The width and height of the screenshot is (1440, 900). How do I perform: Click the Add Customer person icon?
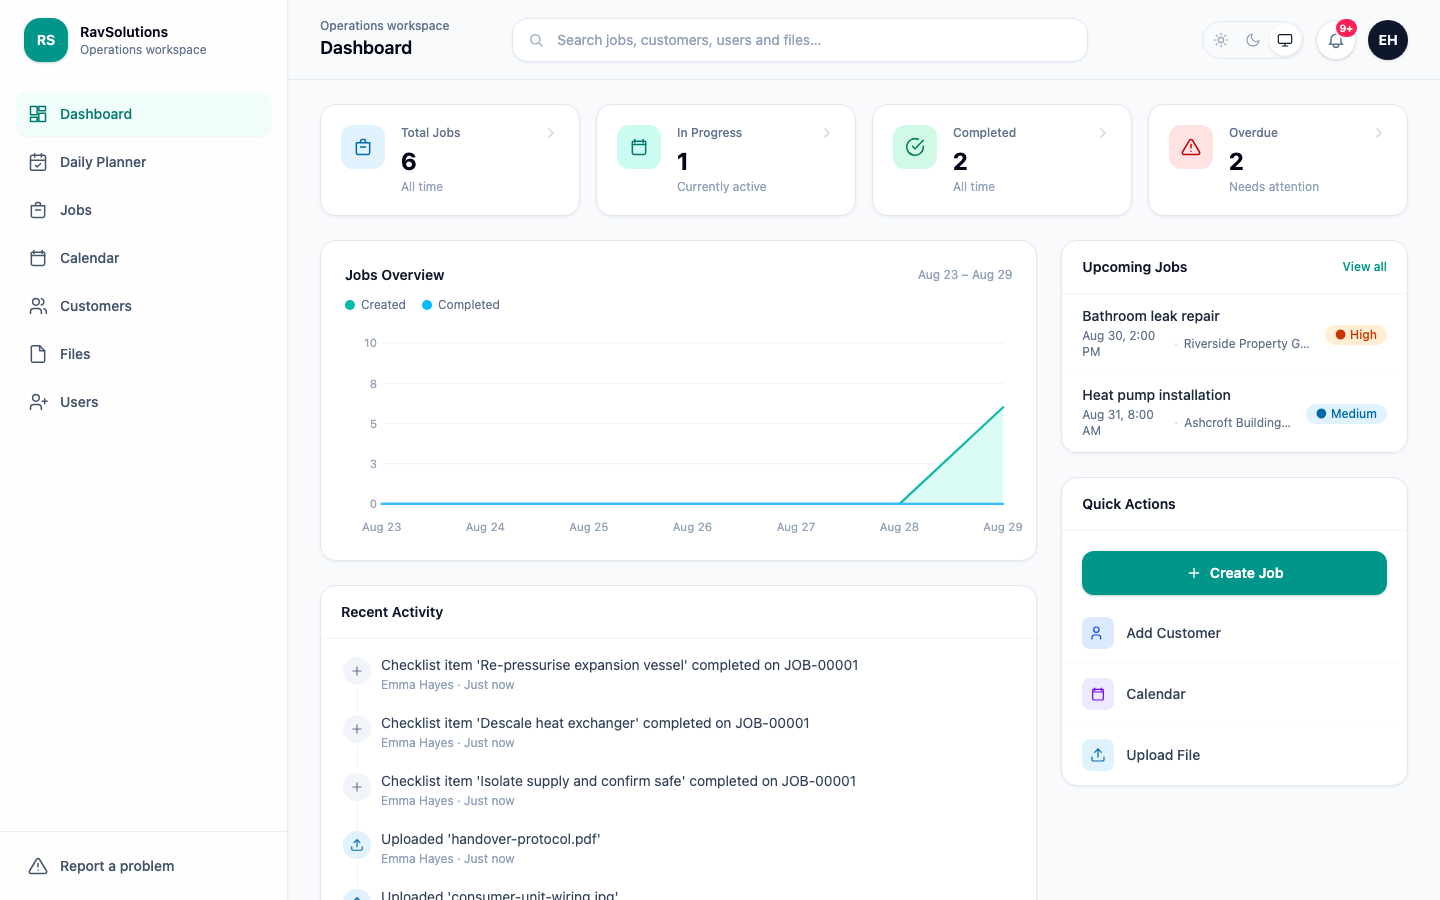pyautogui.click(x=1098, y=633)
